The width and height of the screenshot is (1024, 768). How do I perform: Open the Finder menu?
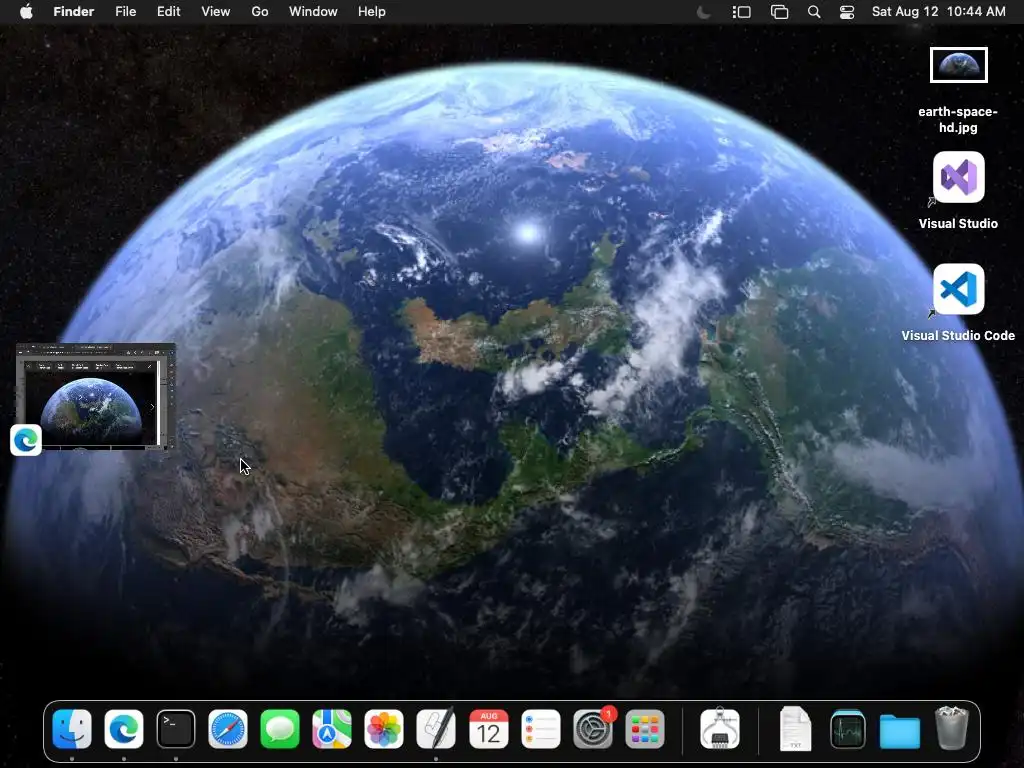(73, 12)
